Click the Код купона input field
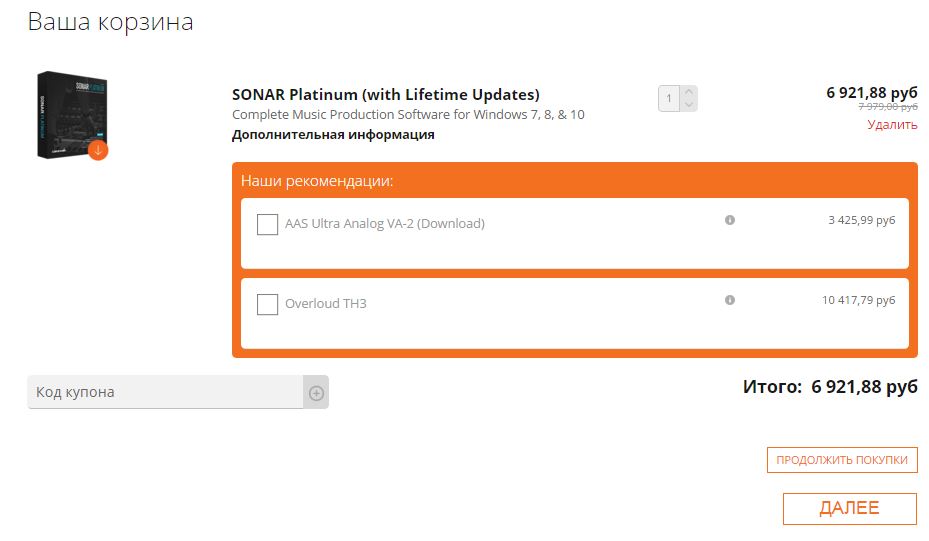 pos(165,392)
